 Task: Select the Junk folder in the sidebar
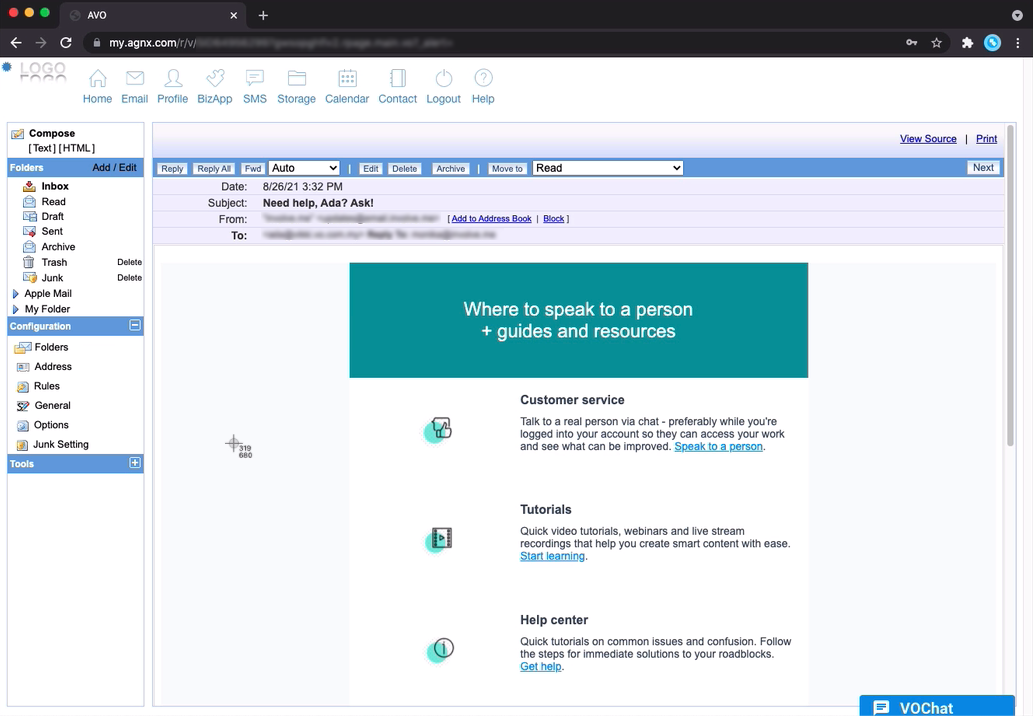point(52,278)
